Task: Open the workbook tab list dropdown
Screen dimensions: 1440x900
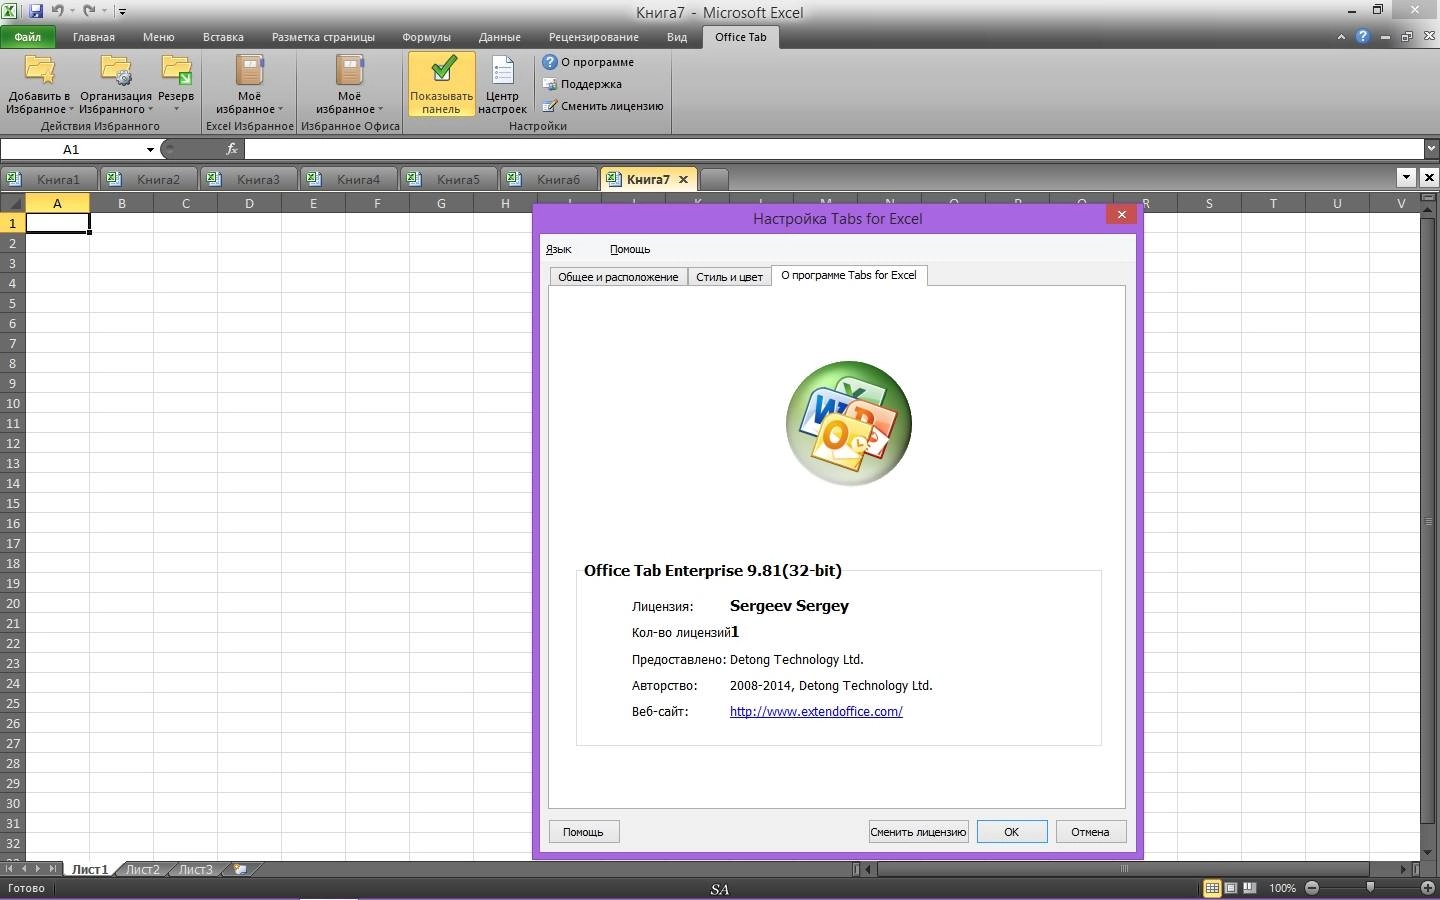Action: (x=1406, y=177)
